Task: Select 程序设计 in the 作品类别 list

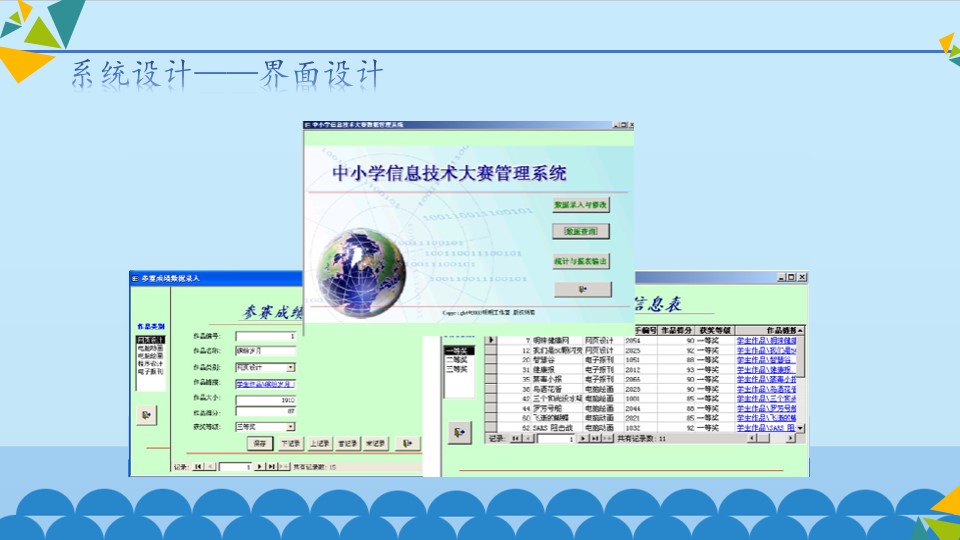Action: pos(150,364)
